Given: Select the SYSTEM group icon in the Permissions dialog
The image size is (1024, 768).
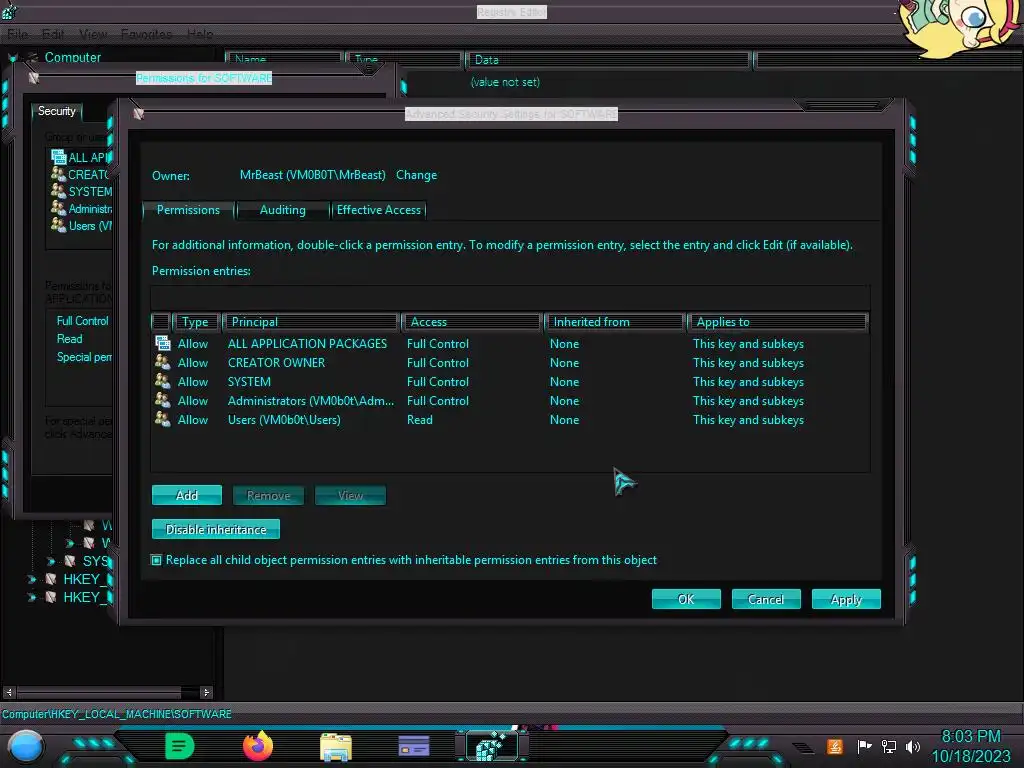Looking at the screenshot, I should point(58,191).
